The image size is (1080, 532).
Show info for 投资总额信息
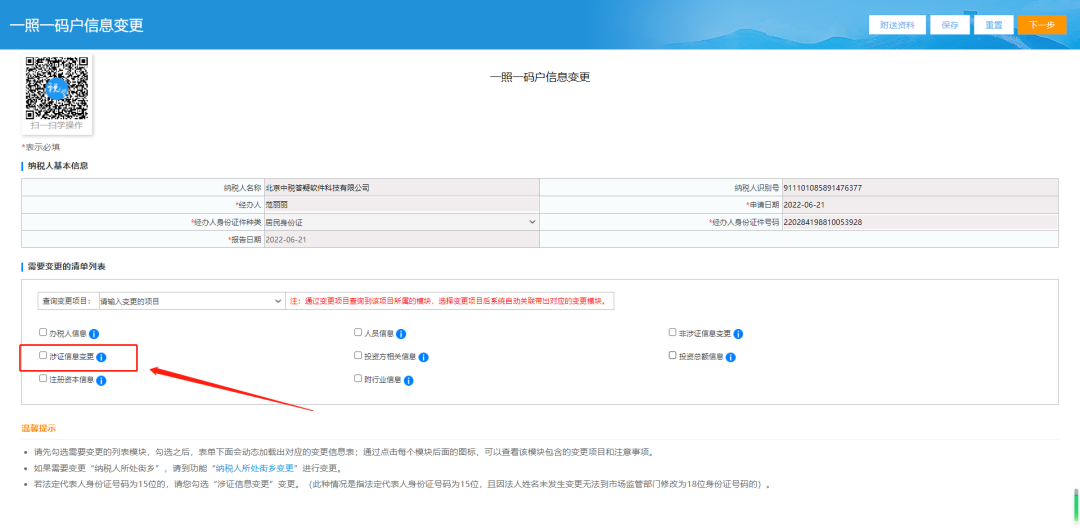731,357
